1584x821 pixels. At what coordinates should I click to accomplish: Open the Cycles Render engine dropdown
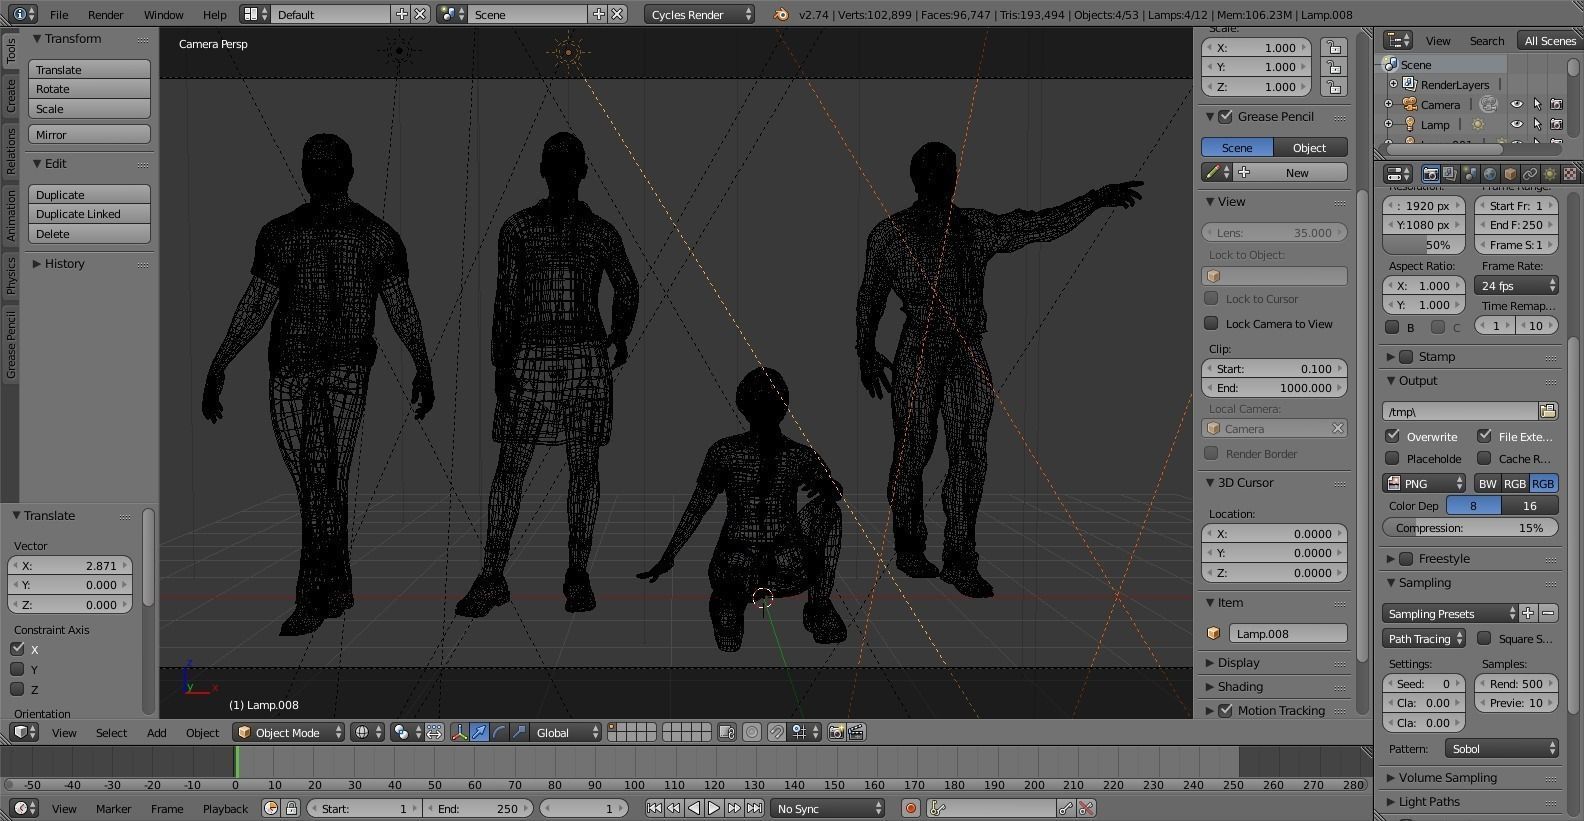click(x=699, y=14)
